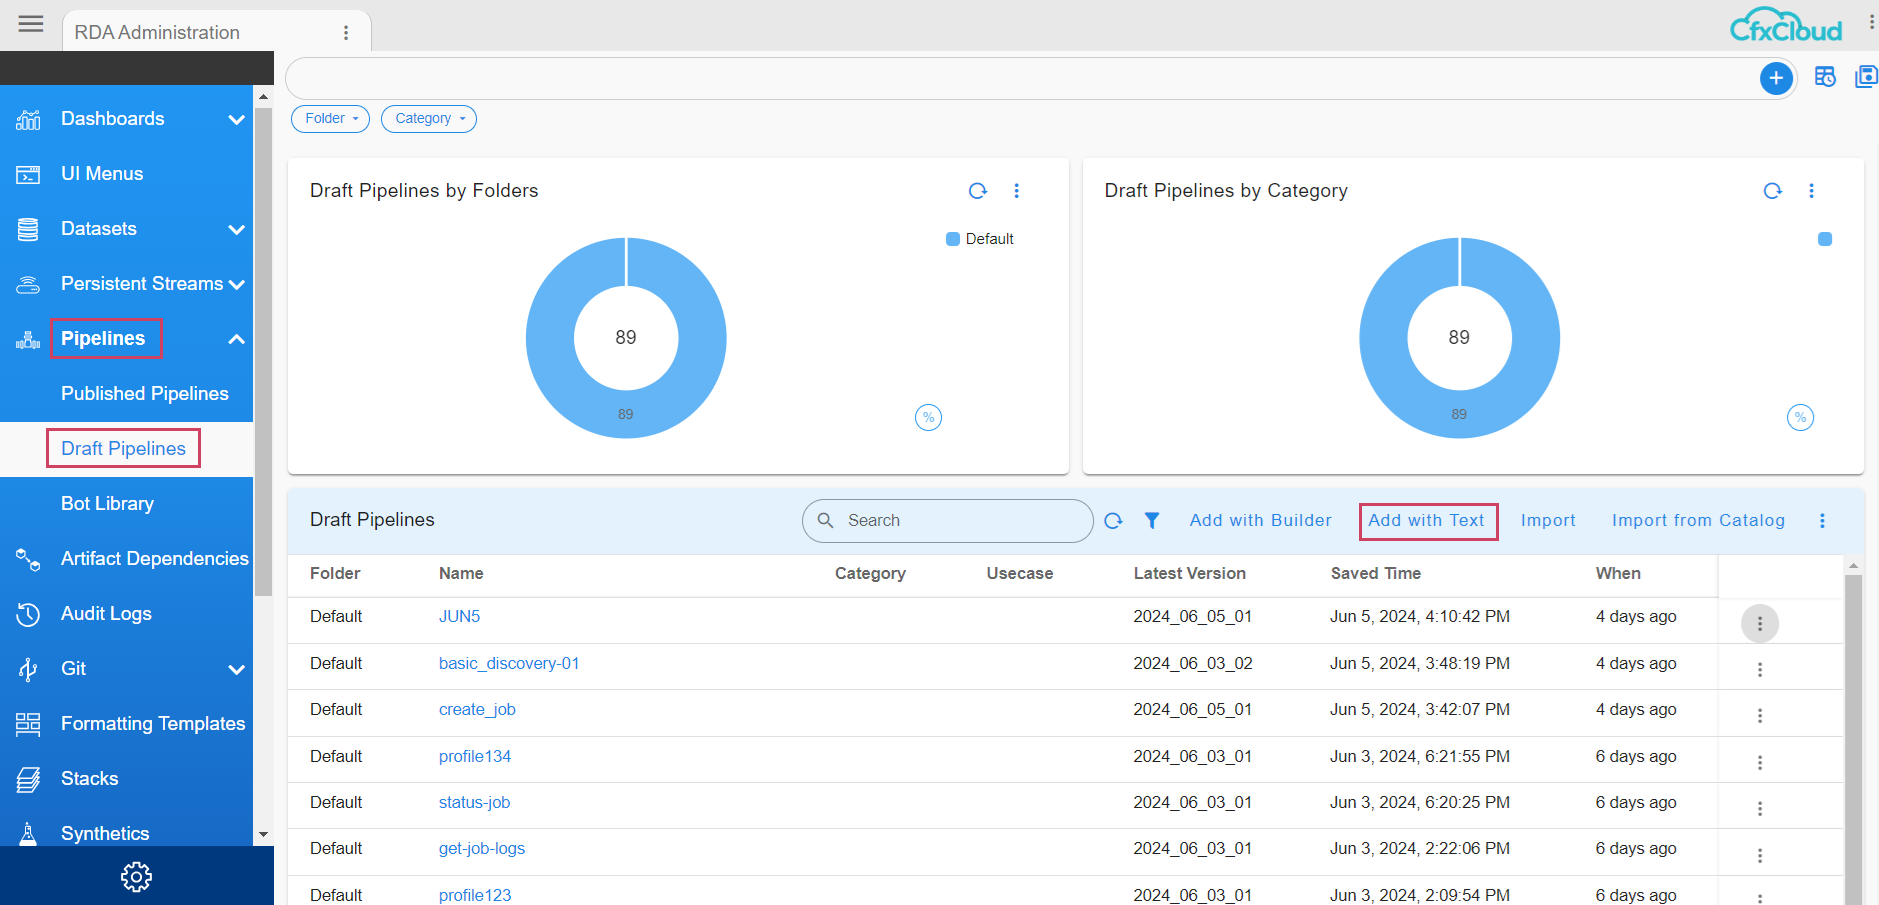Screen dimensions: 1879x905
Task: Toggle percent view in Folders chart
Action: [928, 418]
